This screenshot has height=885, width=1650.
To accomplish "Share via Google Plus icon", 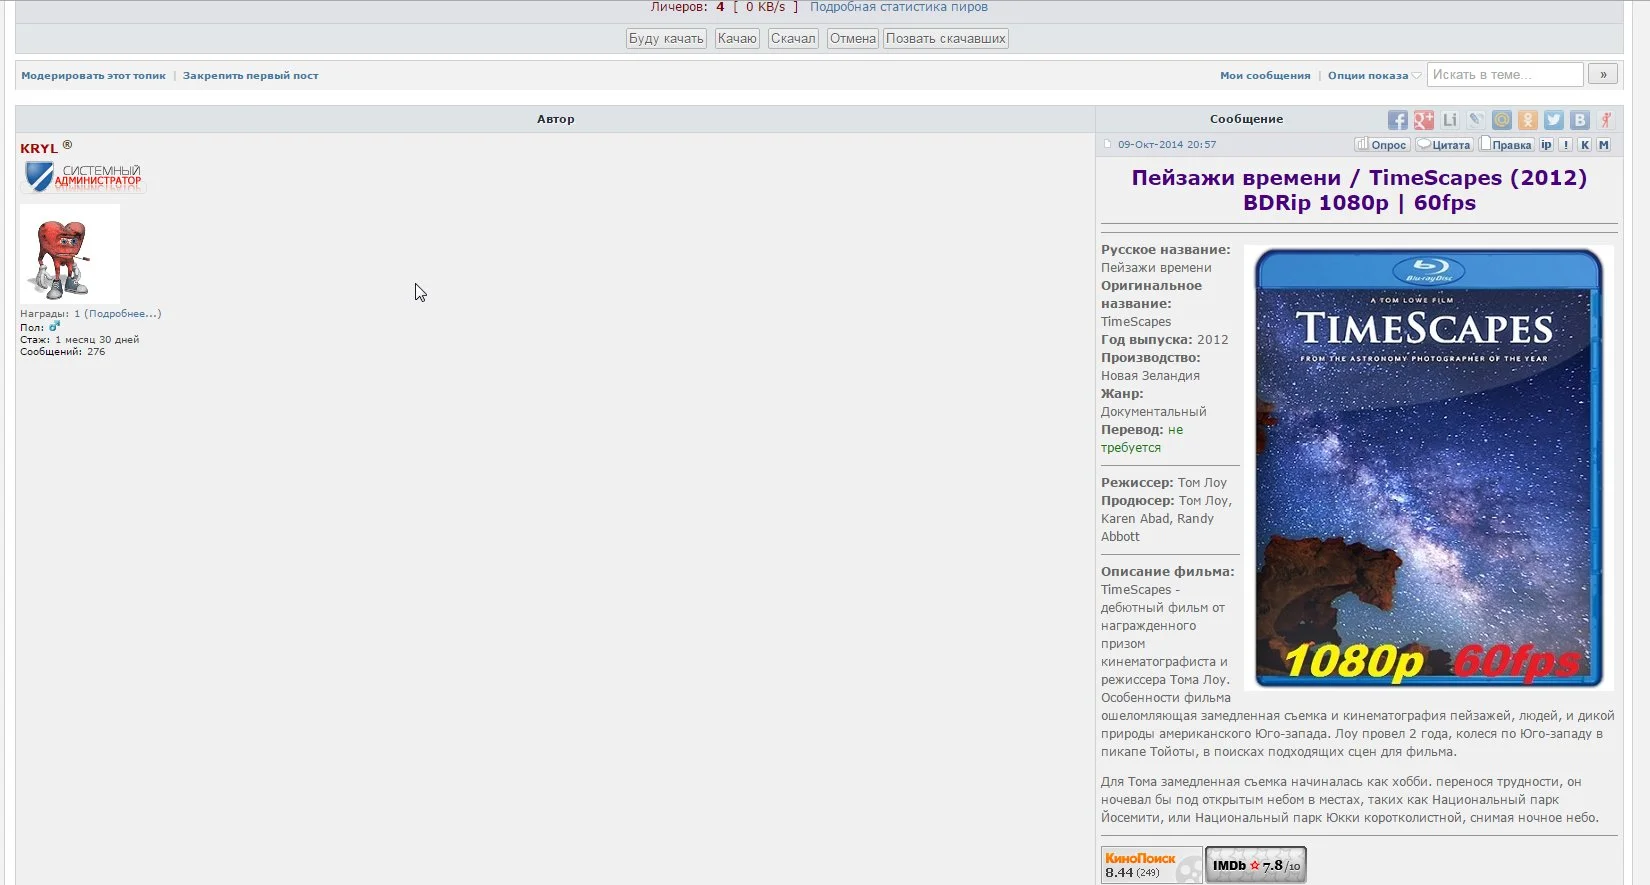I will pos(1424,120).
